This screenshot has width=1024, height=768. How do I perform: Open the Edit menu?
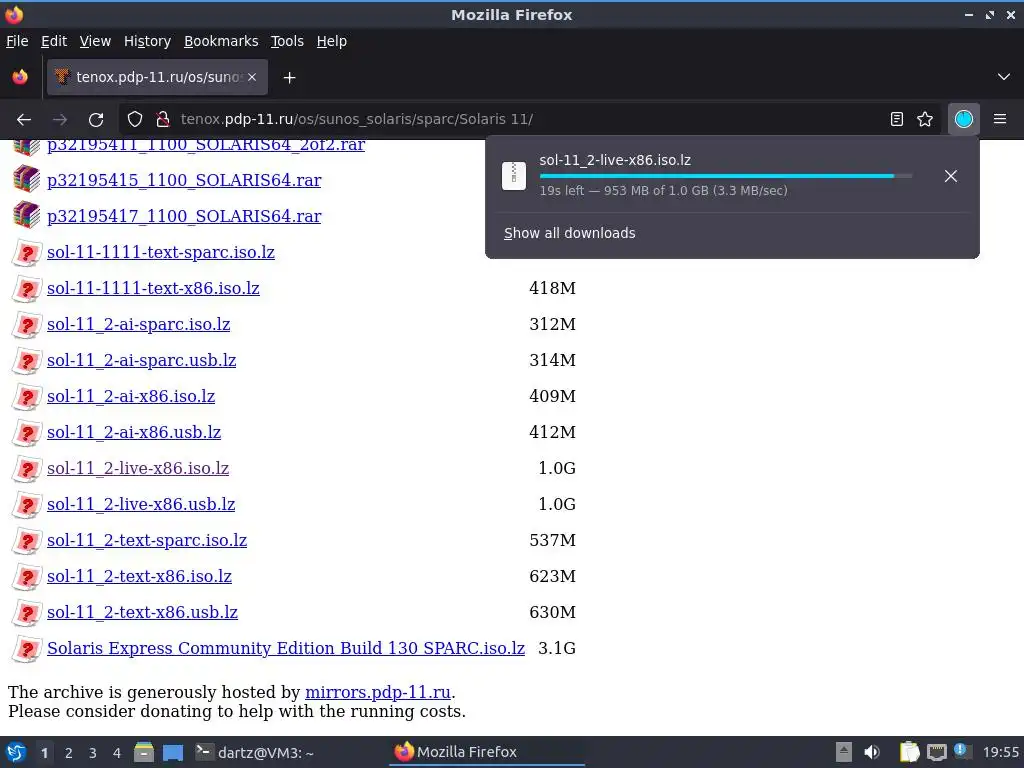54,41
